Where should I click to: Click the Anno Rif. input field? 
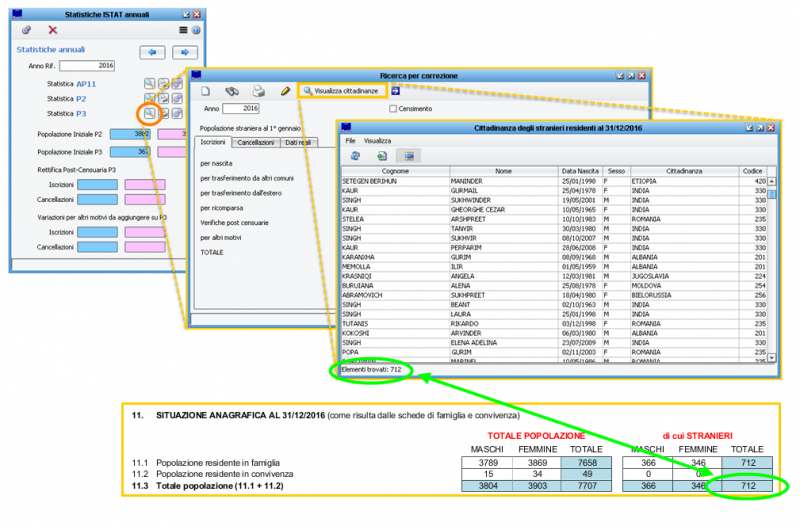(x=87, y=66)
